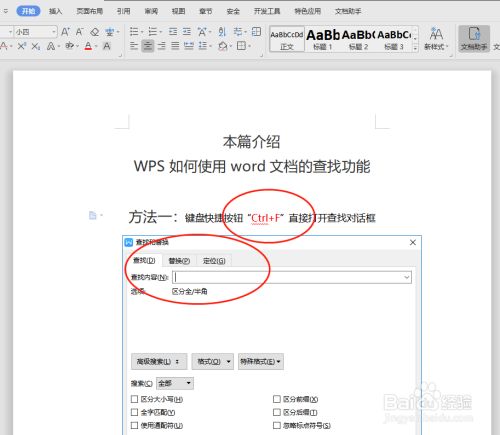Viewport: 500px width, 435px height.
Task: Enable the 区分大小写(H) checkbox
Action: (134, 399)
